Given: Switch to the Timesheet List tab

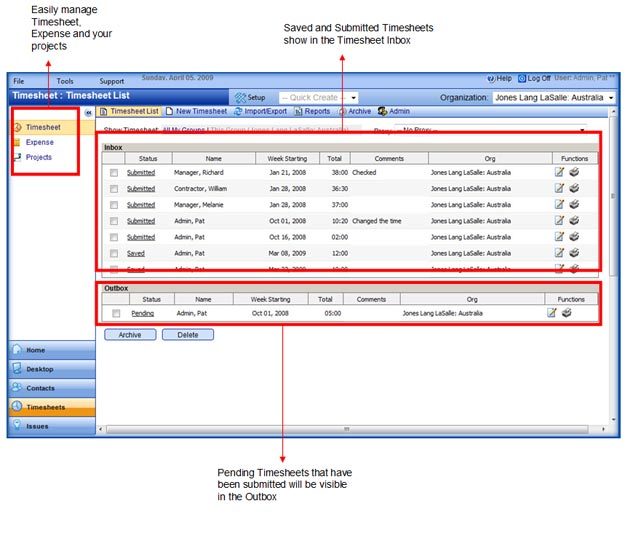Looking at the screenshot, I should [x=130, y=111].
